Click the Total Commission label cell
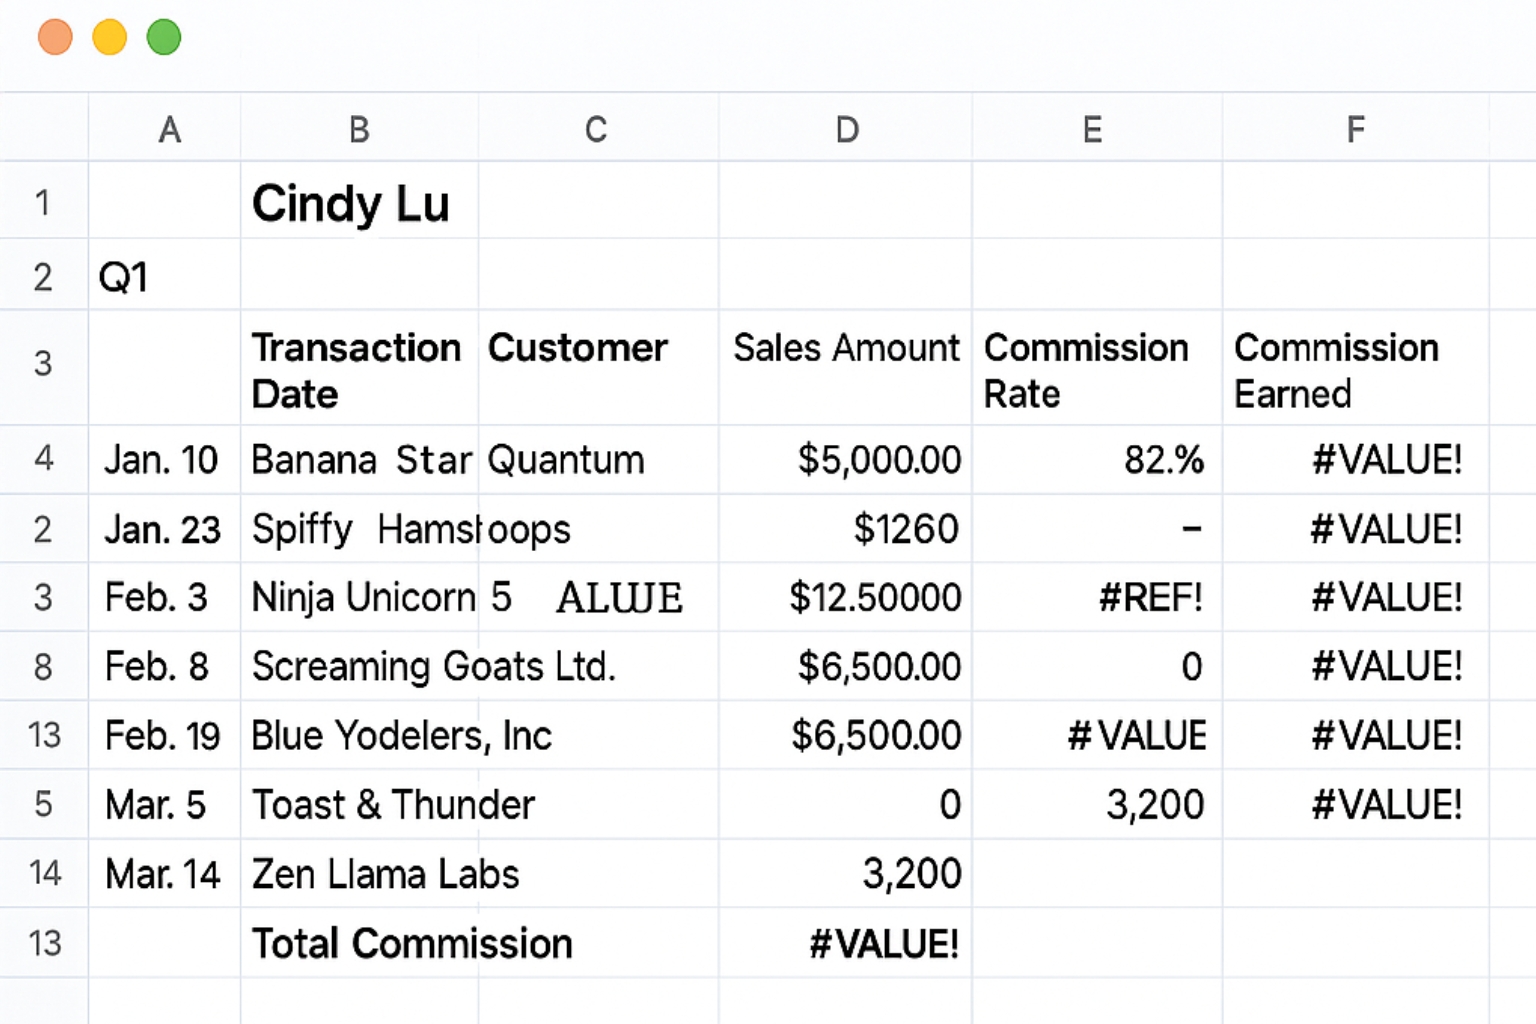1536x1024 pixels. [412, 942]
